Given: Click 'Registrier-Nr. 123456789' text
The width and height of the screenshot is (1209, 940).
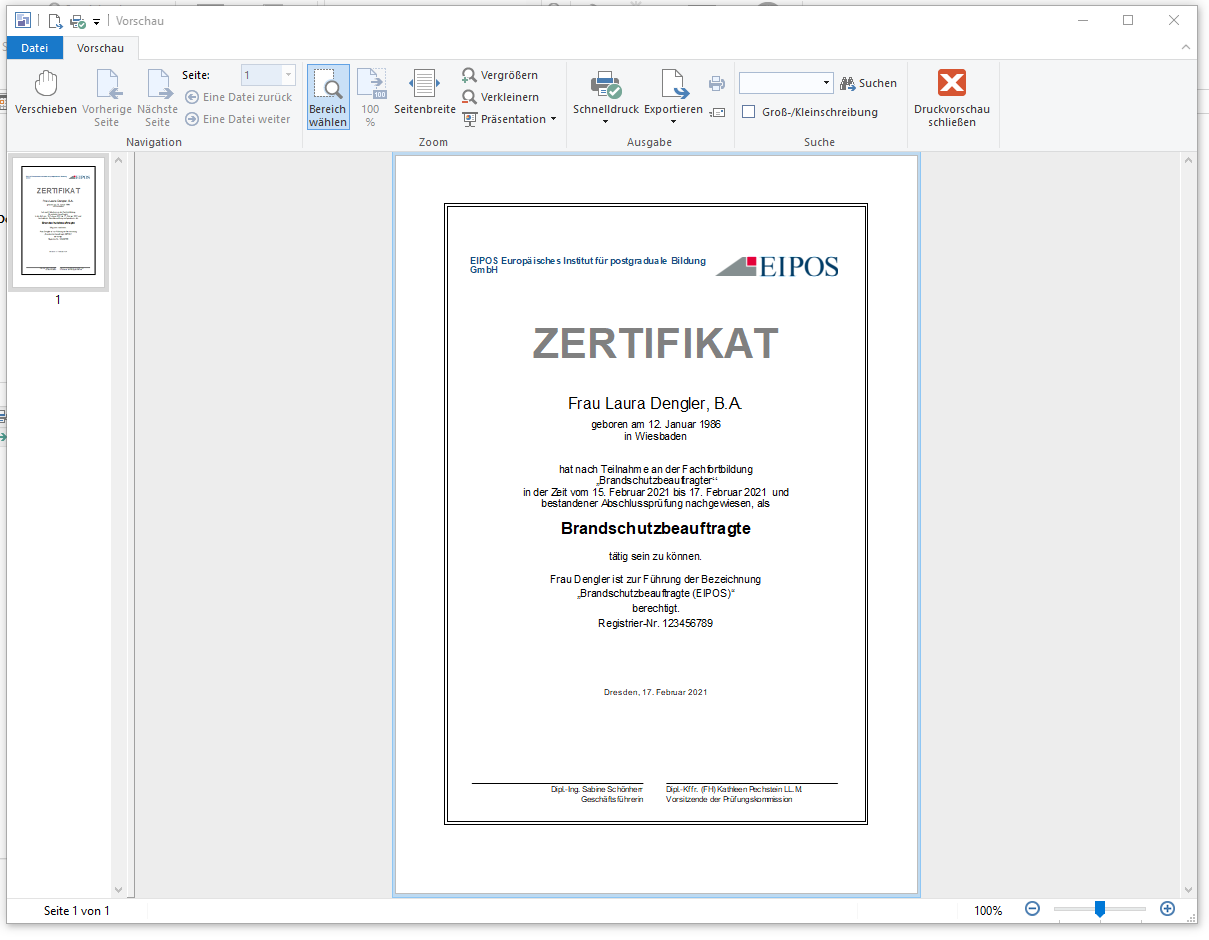Looking at the screenshot, I should click(655, 623).
